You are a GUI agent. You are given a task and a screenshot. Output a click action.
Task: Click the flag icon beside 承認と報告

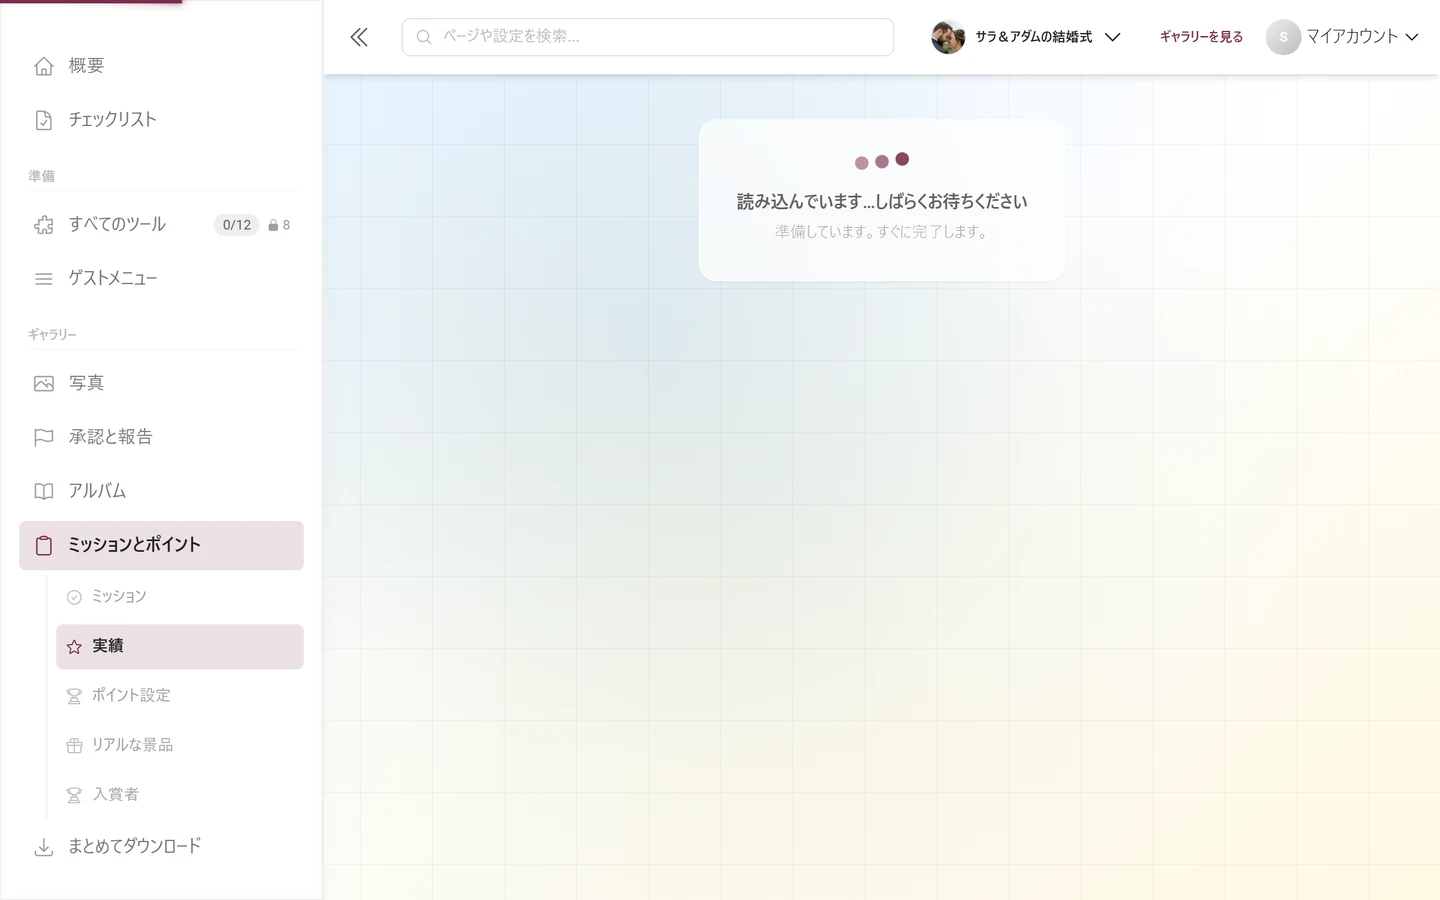click(x=44, y=437)
